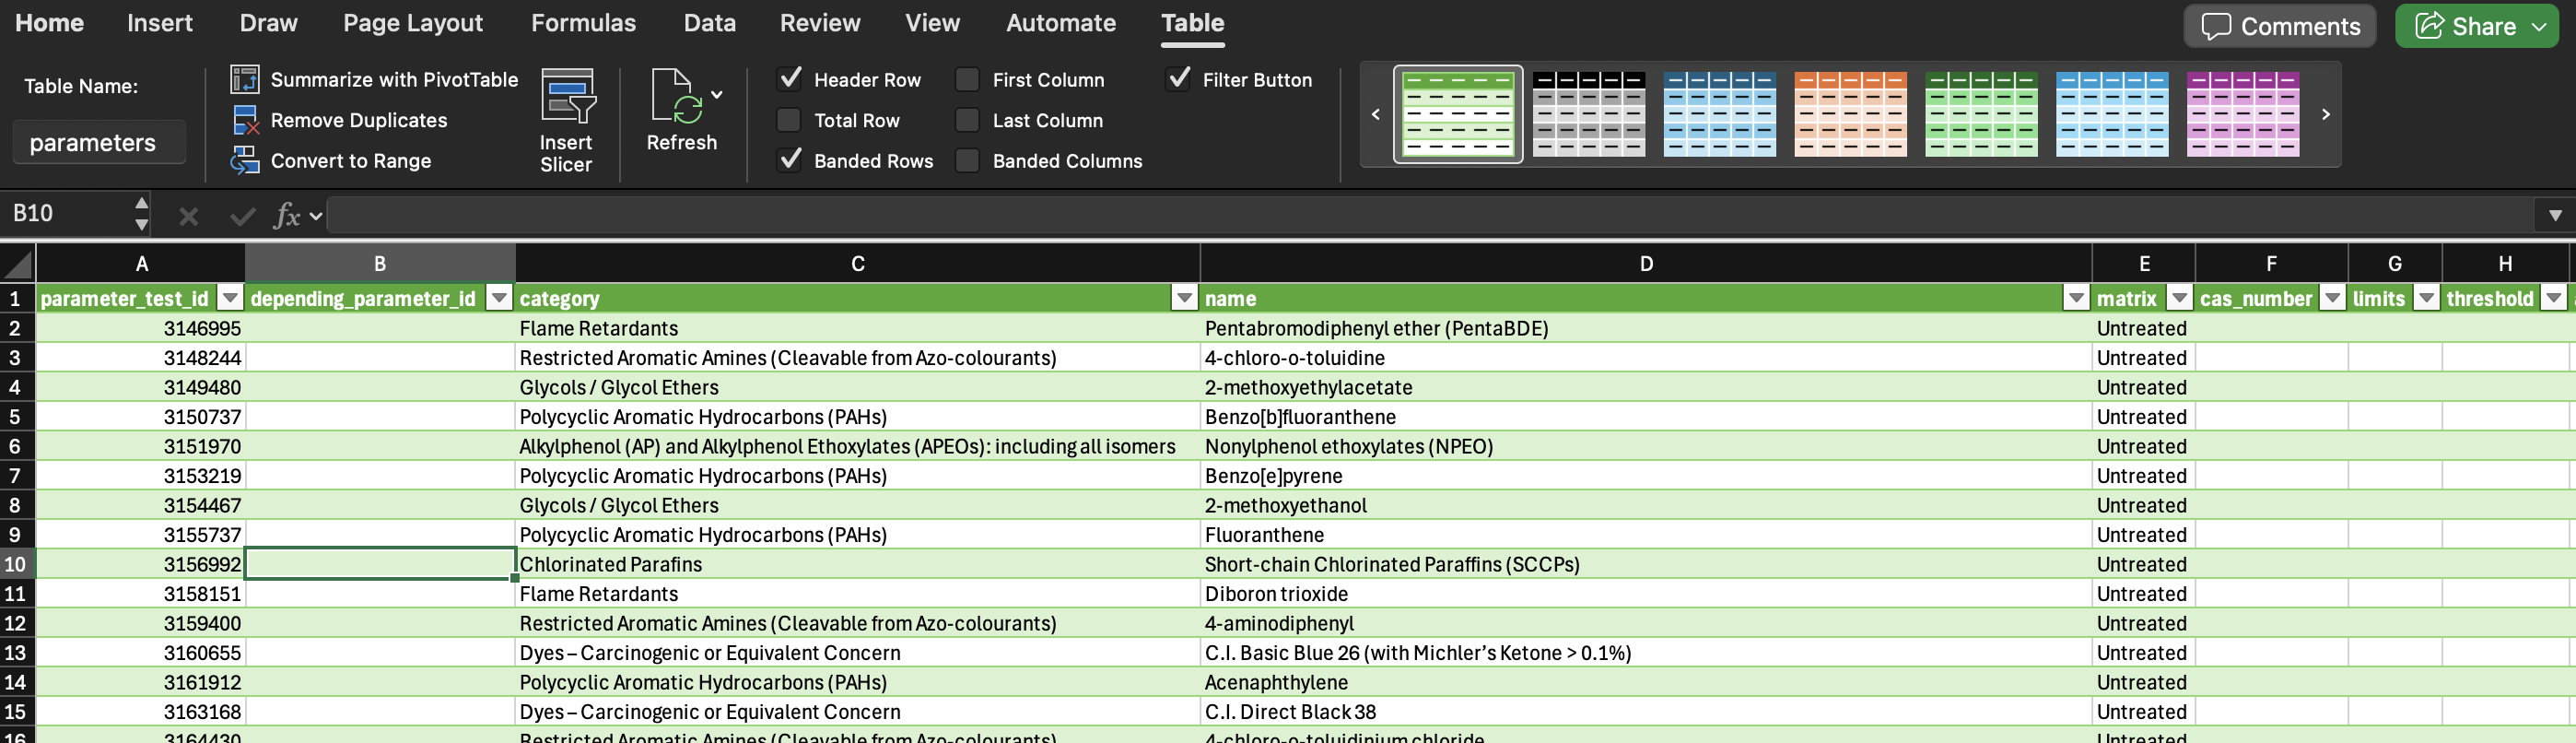
Task: Expand the formula bar
Action: (2555, 215)
